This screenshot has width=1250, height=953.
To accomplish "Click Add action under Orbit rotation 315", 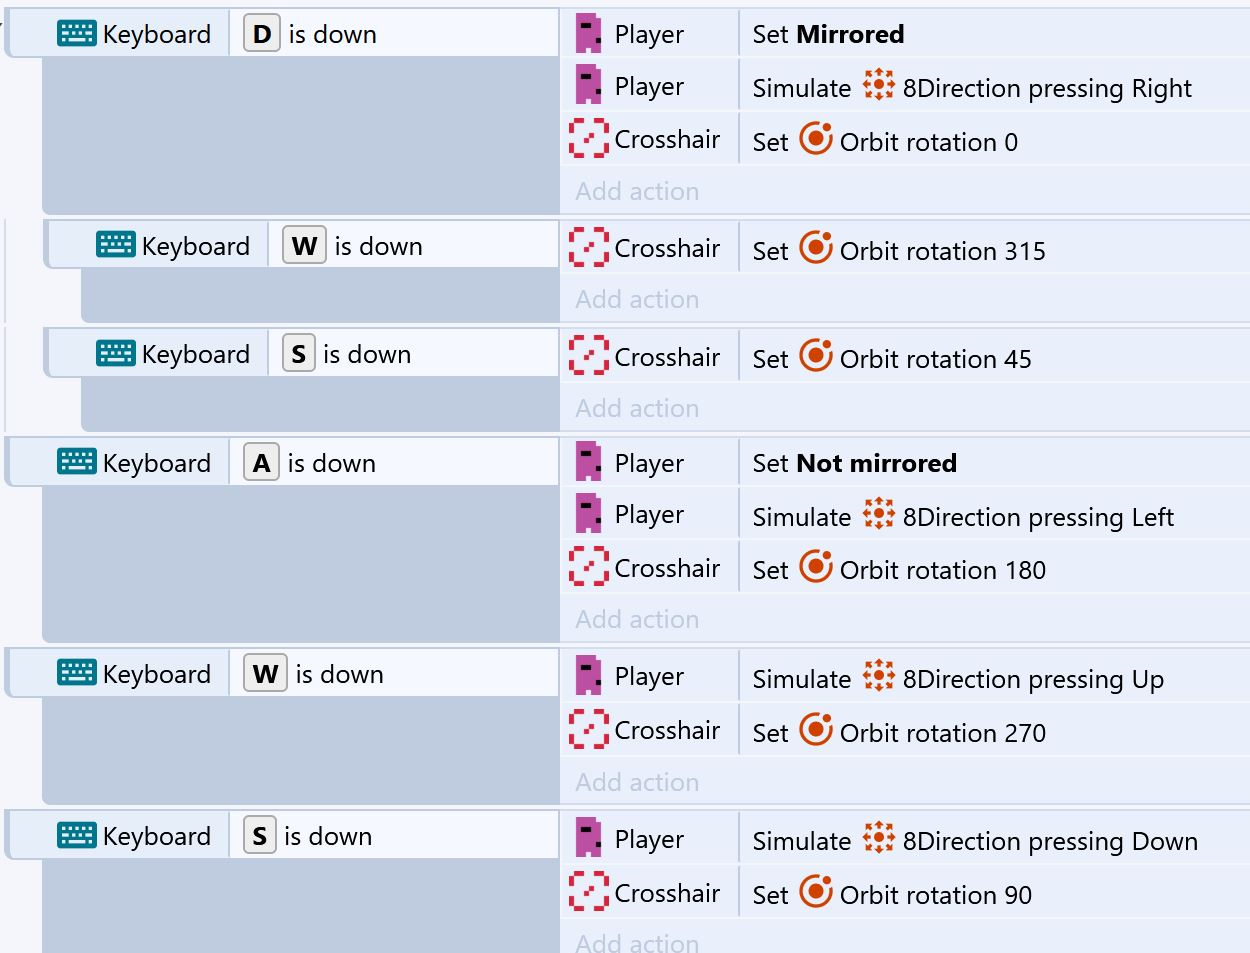I will click(x=637, y=299).
